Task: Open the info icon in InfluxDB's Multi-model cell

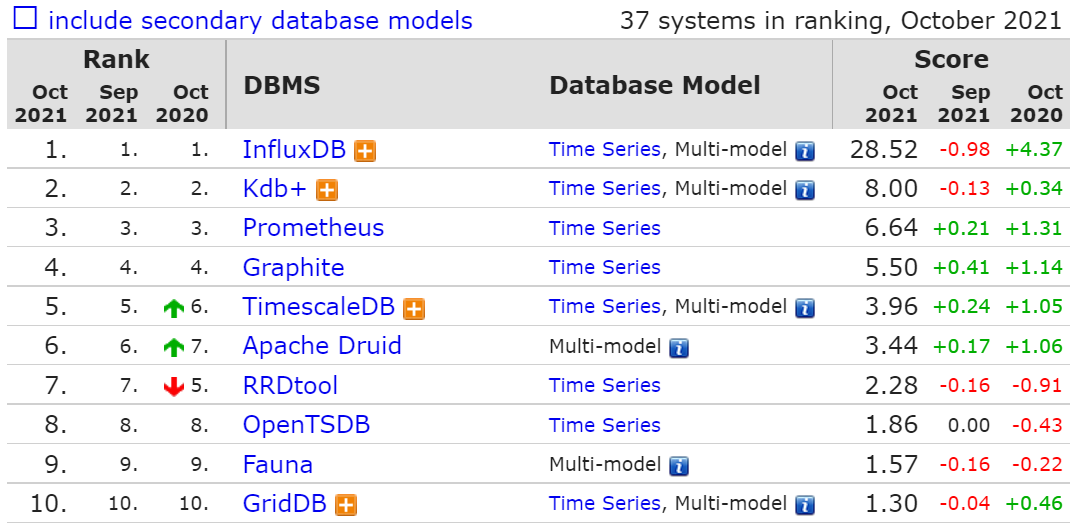Action: click(x=805, y=151)
